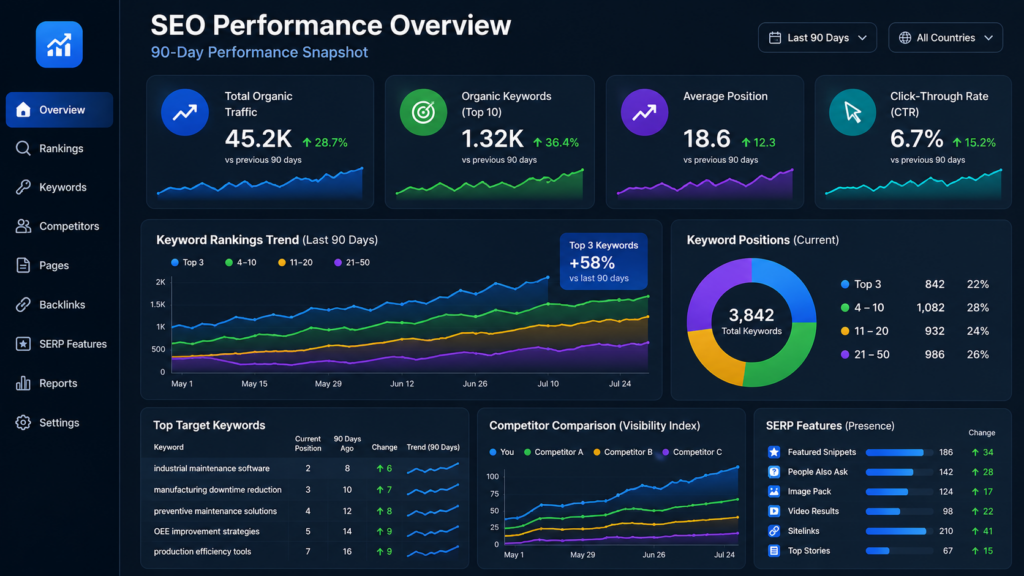The image size is (1024, 576).
Task: Select the Keywords key icon
Action: pos(23,187)
